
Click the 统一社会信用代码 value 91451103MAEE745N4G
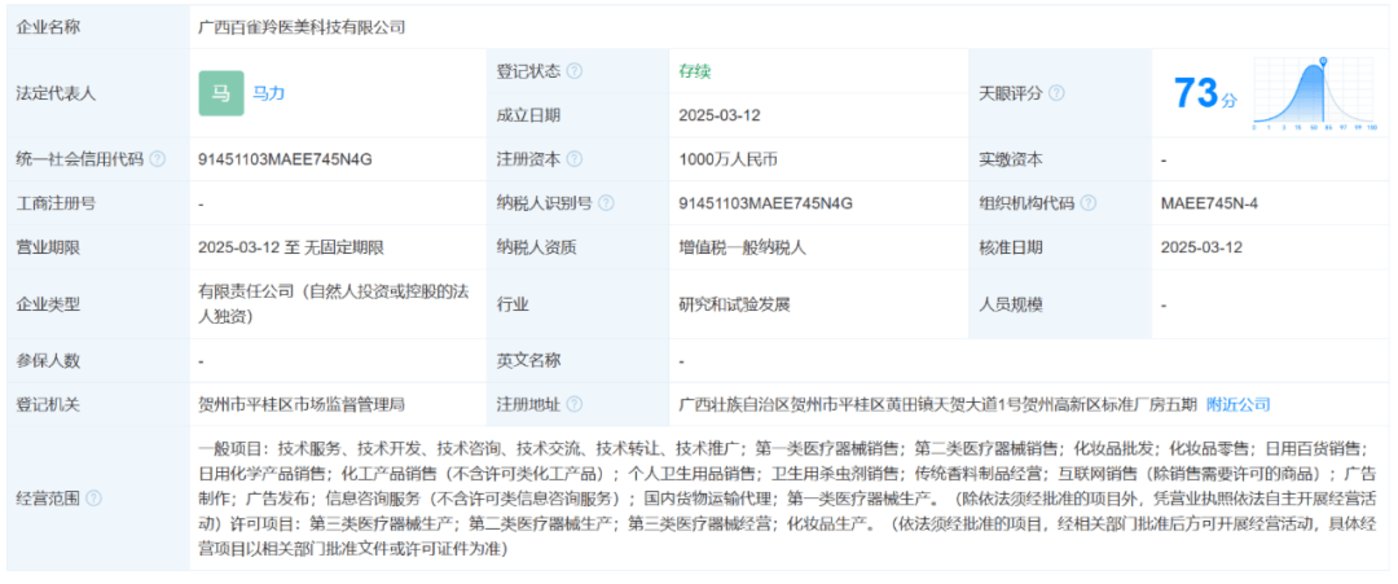(273, 159)
